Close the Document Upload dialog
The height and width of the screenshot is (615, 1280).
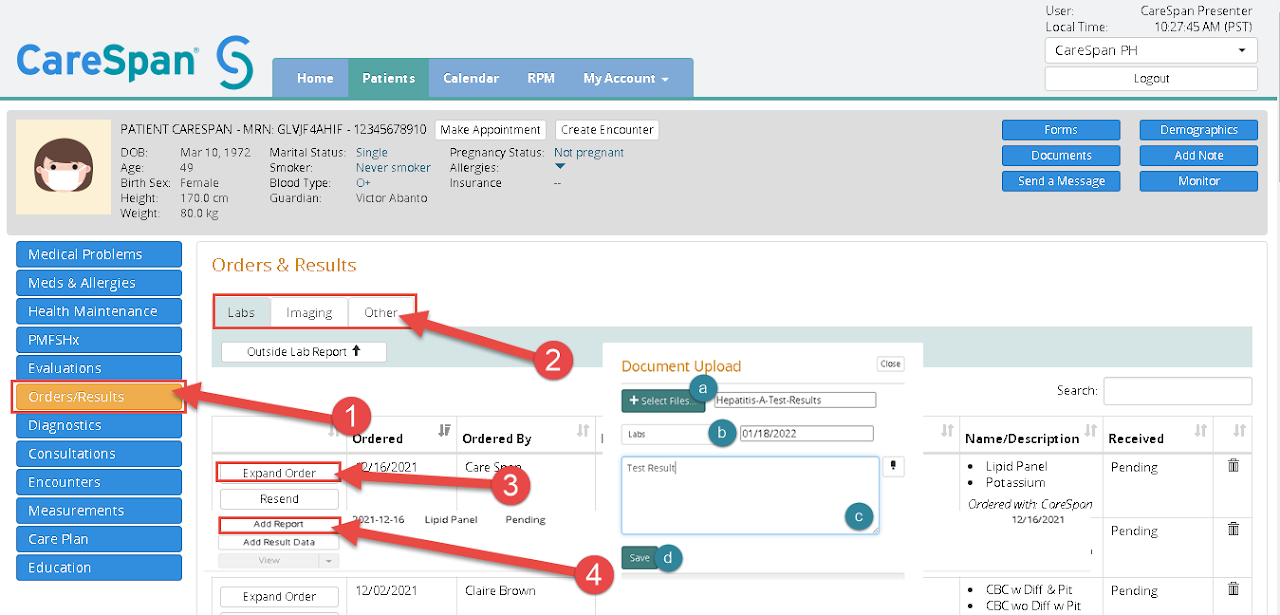(890, 364)
